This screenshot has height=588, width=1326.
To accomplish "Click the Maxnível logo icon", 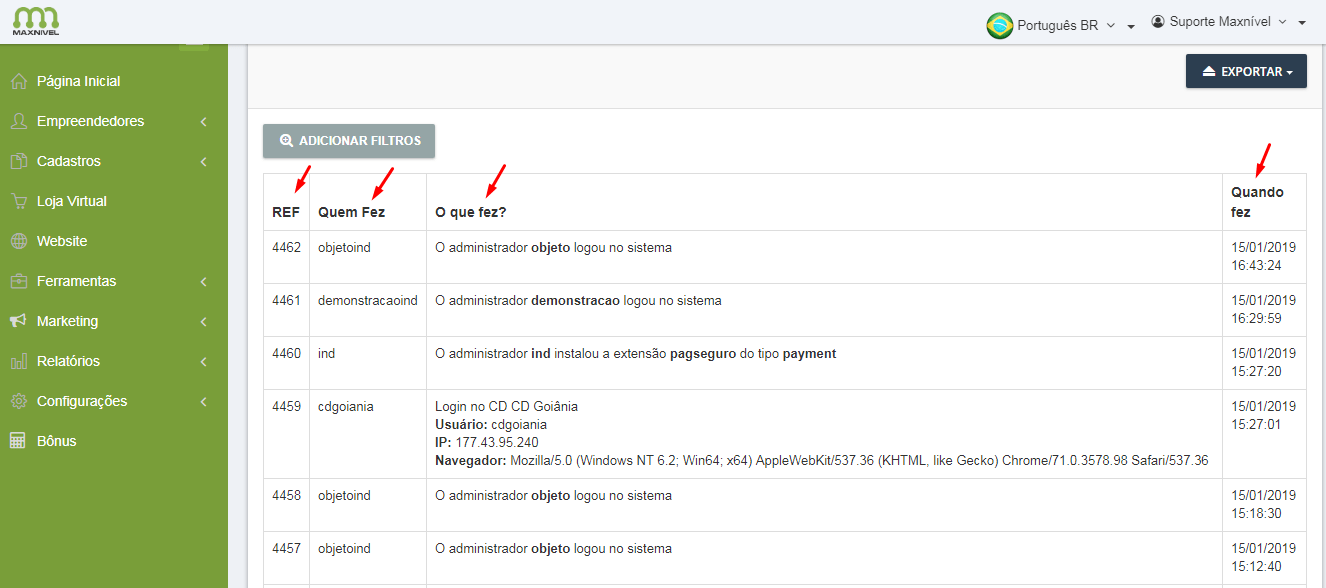I will pyautogui.click(x=35, y=20).
